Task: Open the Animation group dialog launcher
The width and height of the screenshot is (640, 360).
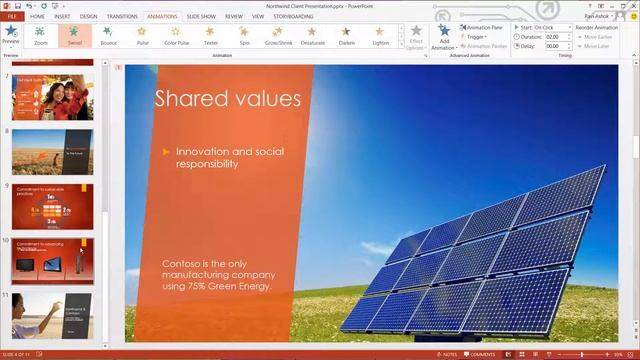Action: tap(426, 56)
